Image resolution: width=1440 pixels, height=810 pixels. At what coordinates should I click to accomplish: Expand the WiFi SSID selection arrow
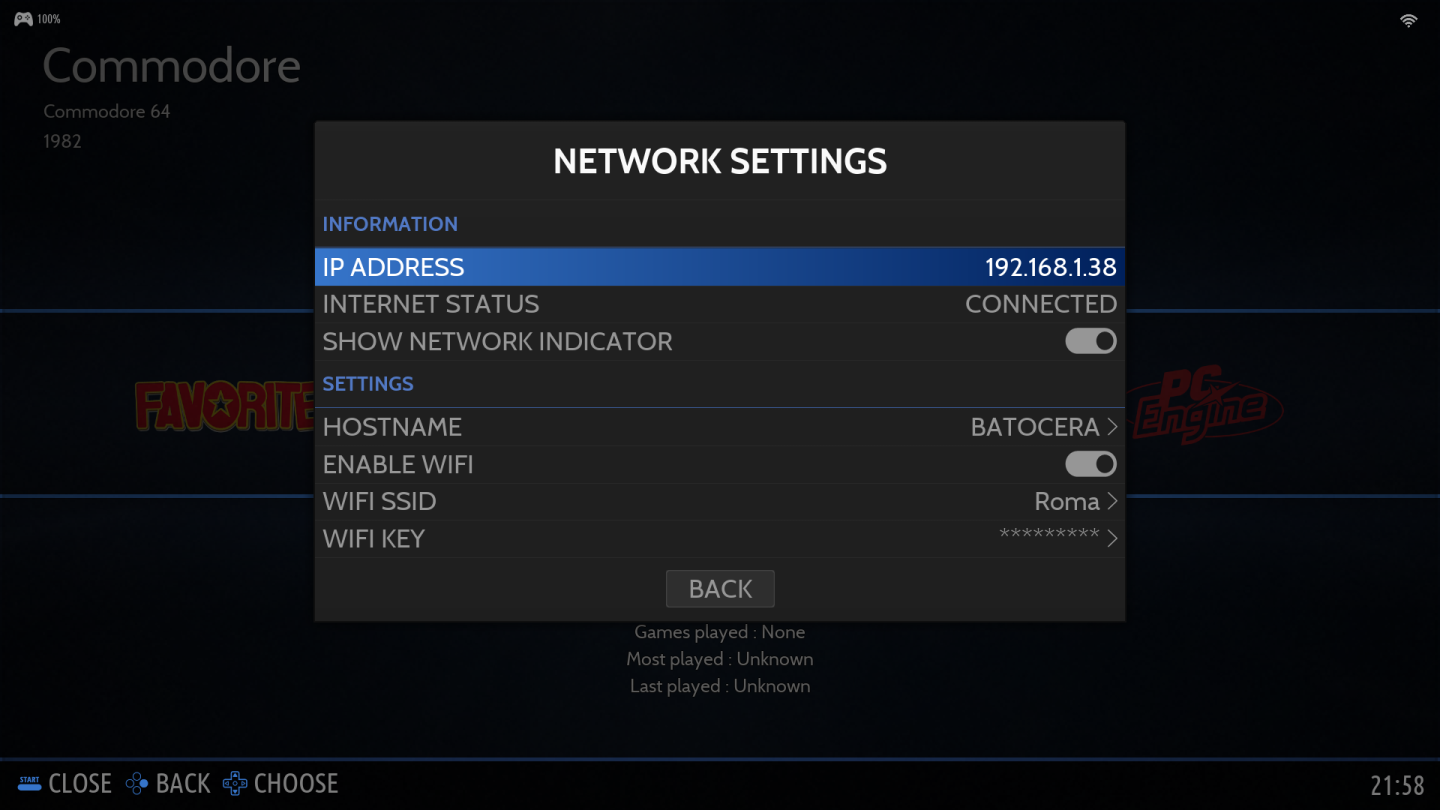click(1111, 501)
